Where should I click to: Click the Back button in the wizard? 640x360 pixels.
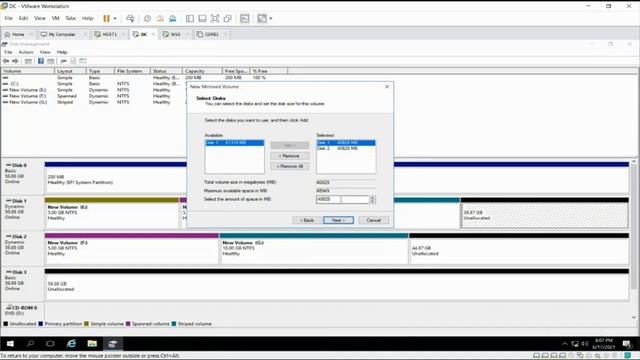[307, 220]
